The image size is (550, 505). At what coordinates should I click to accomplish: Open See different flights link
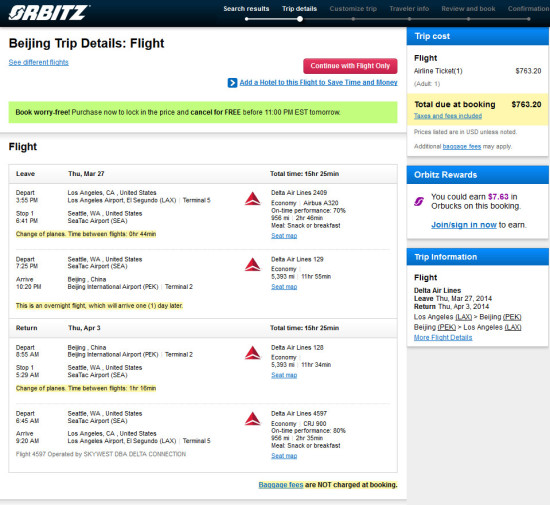coord(39,62)
